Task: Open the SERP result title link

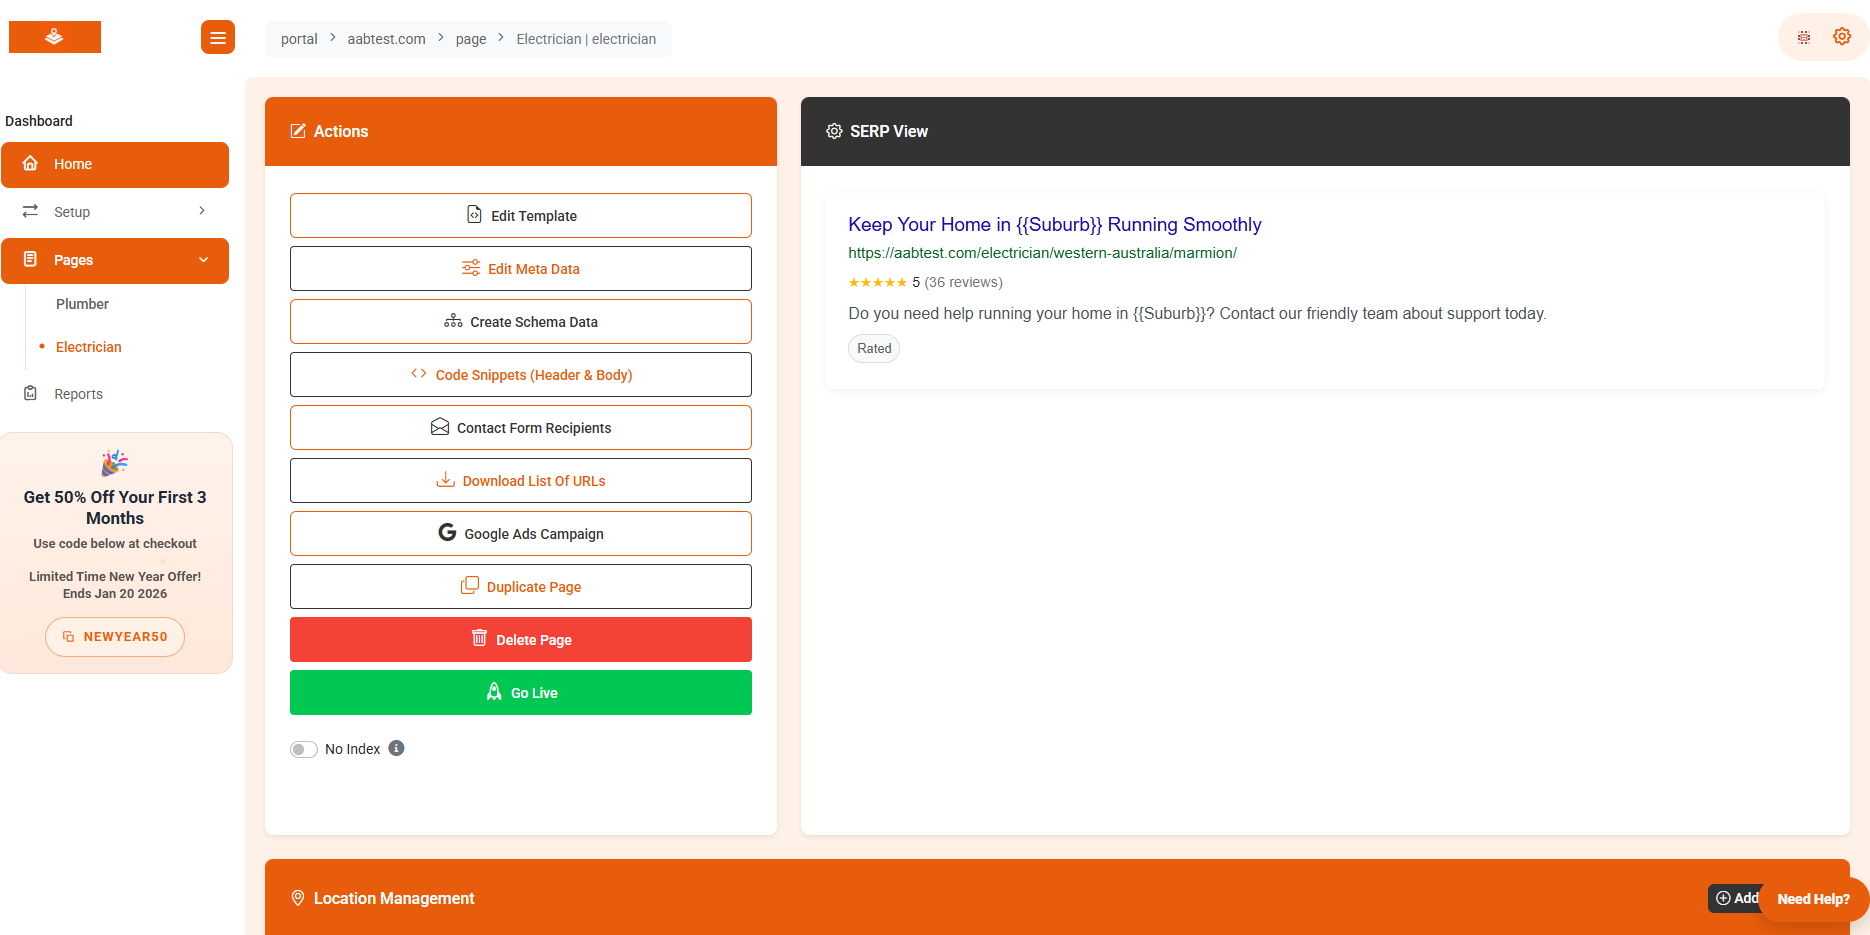Action: click(1054, 225)
